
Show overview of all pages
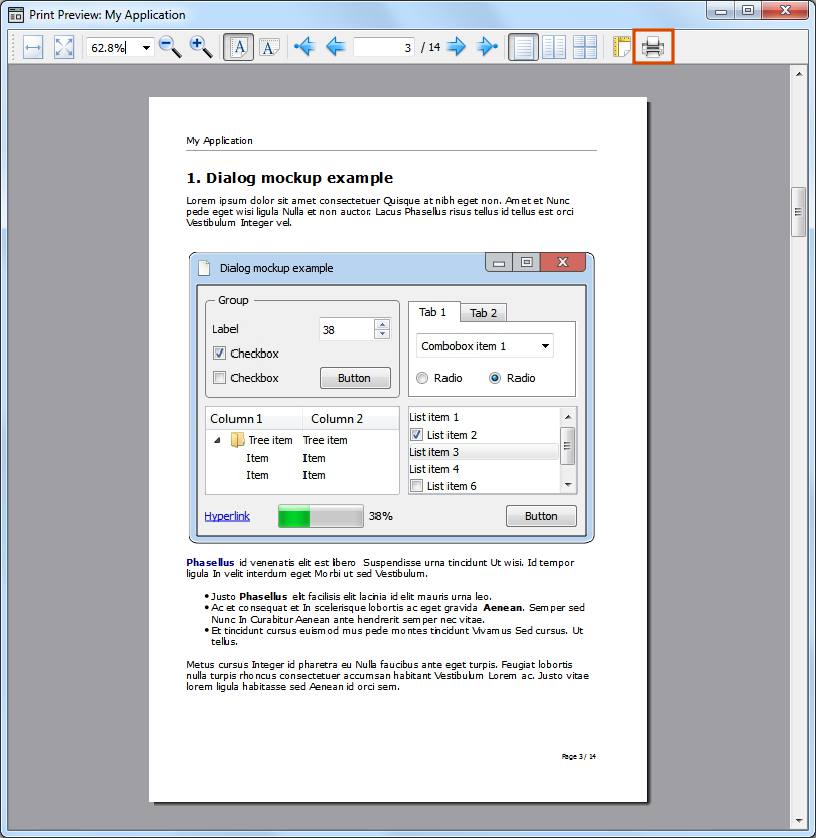point(585,47)
